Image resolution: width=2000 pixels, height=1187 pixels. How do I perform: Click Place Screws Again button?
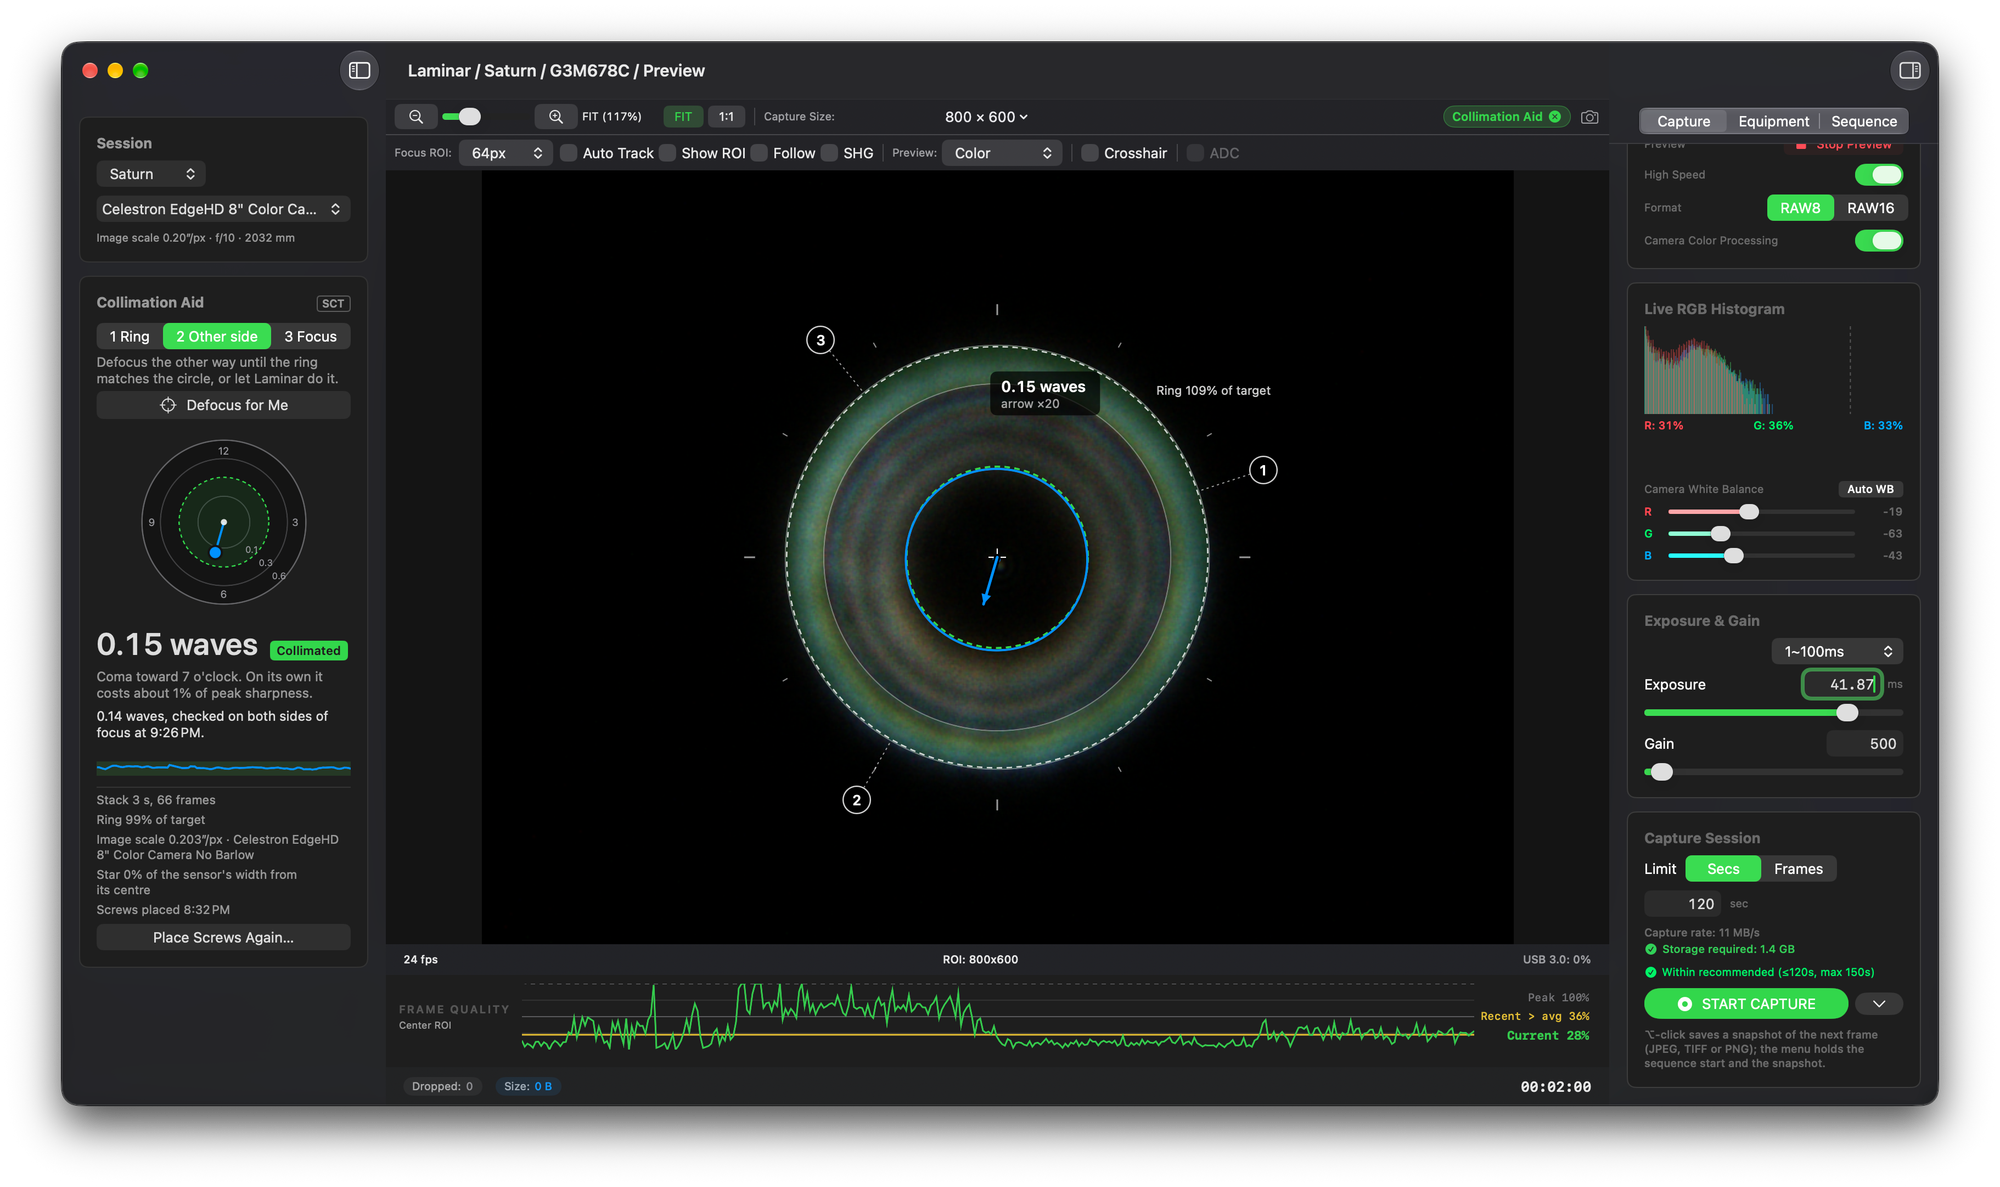[223, 937]
